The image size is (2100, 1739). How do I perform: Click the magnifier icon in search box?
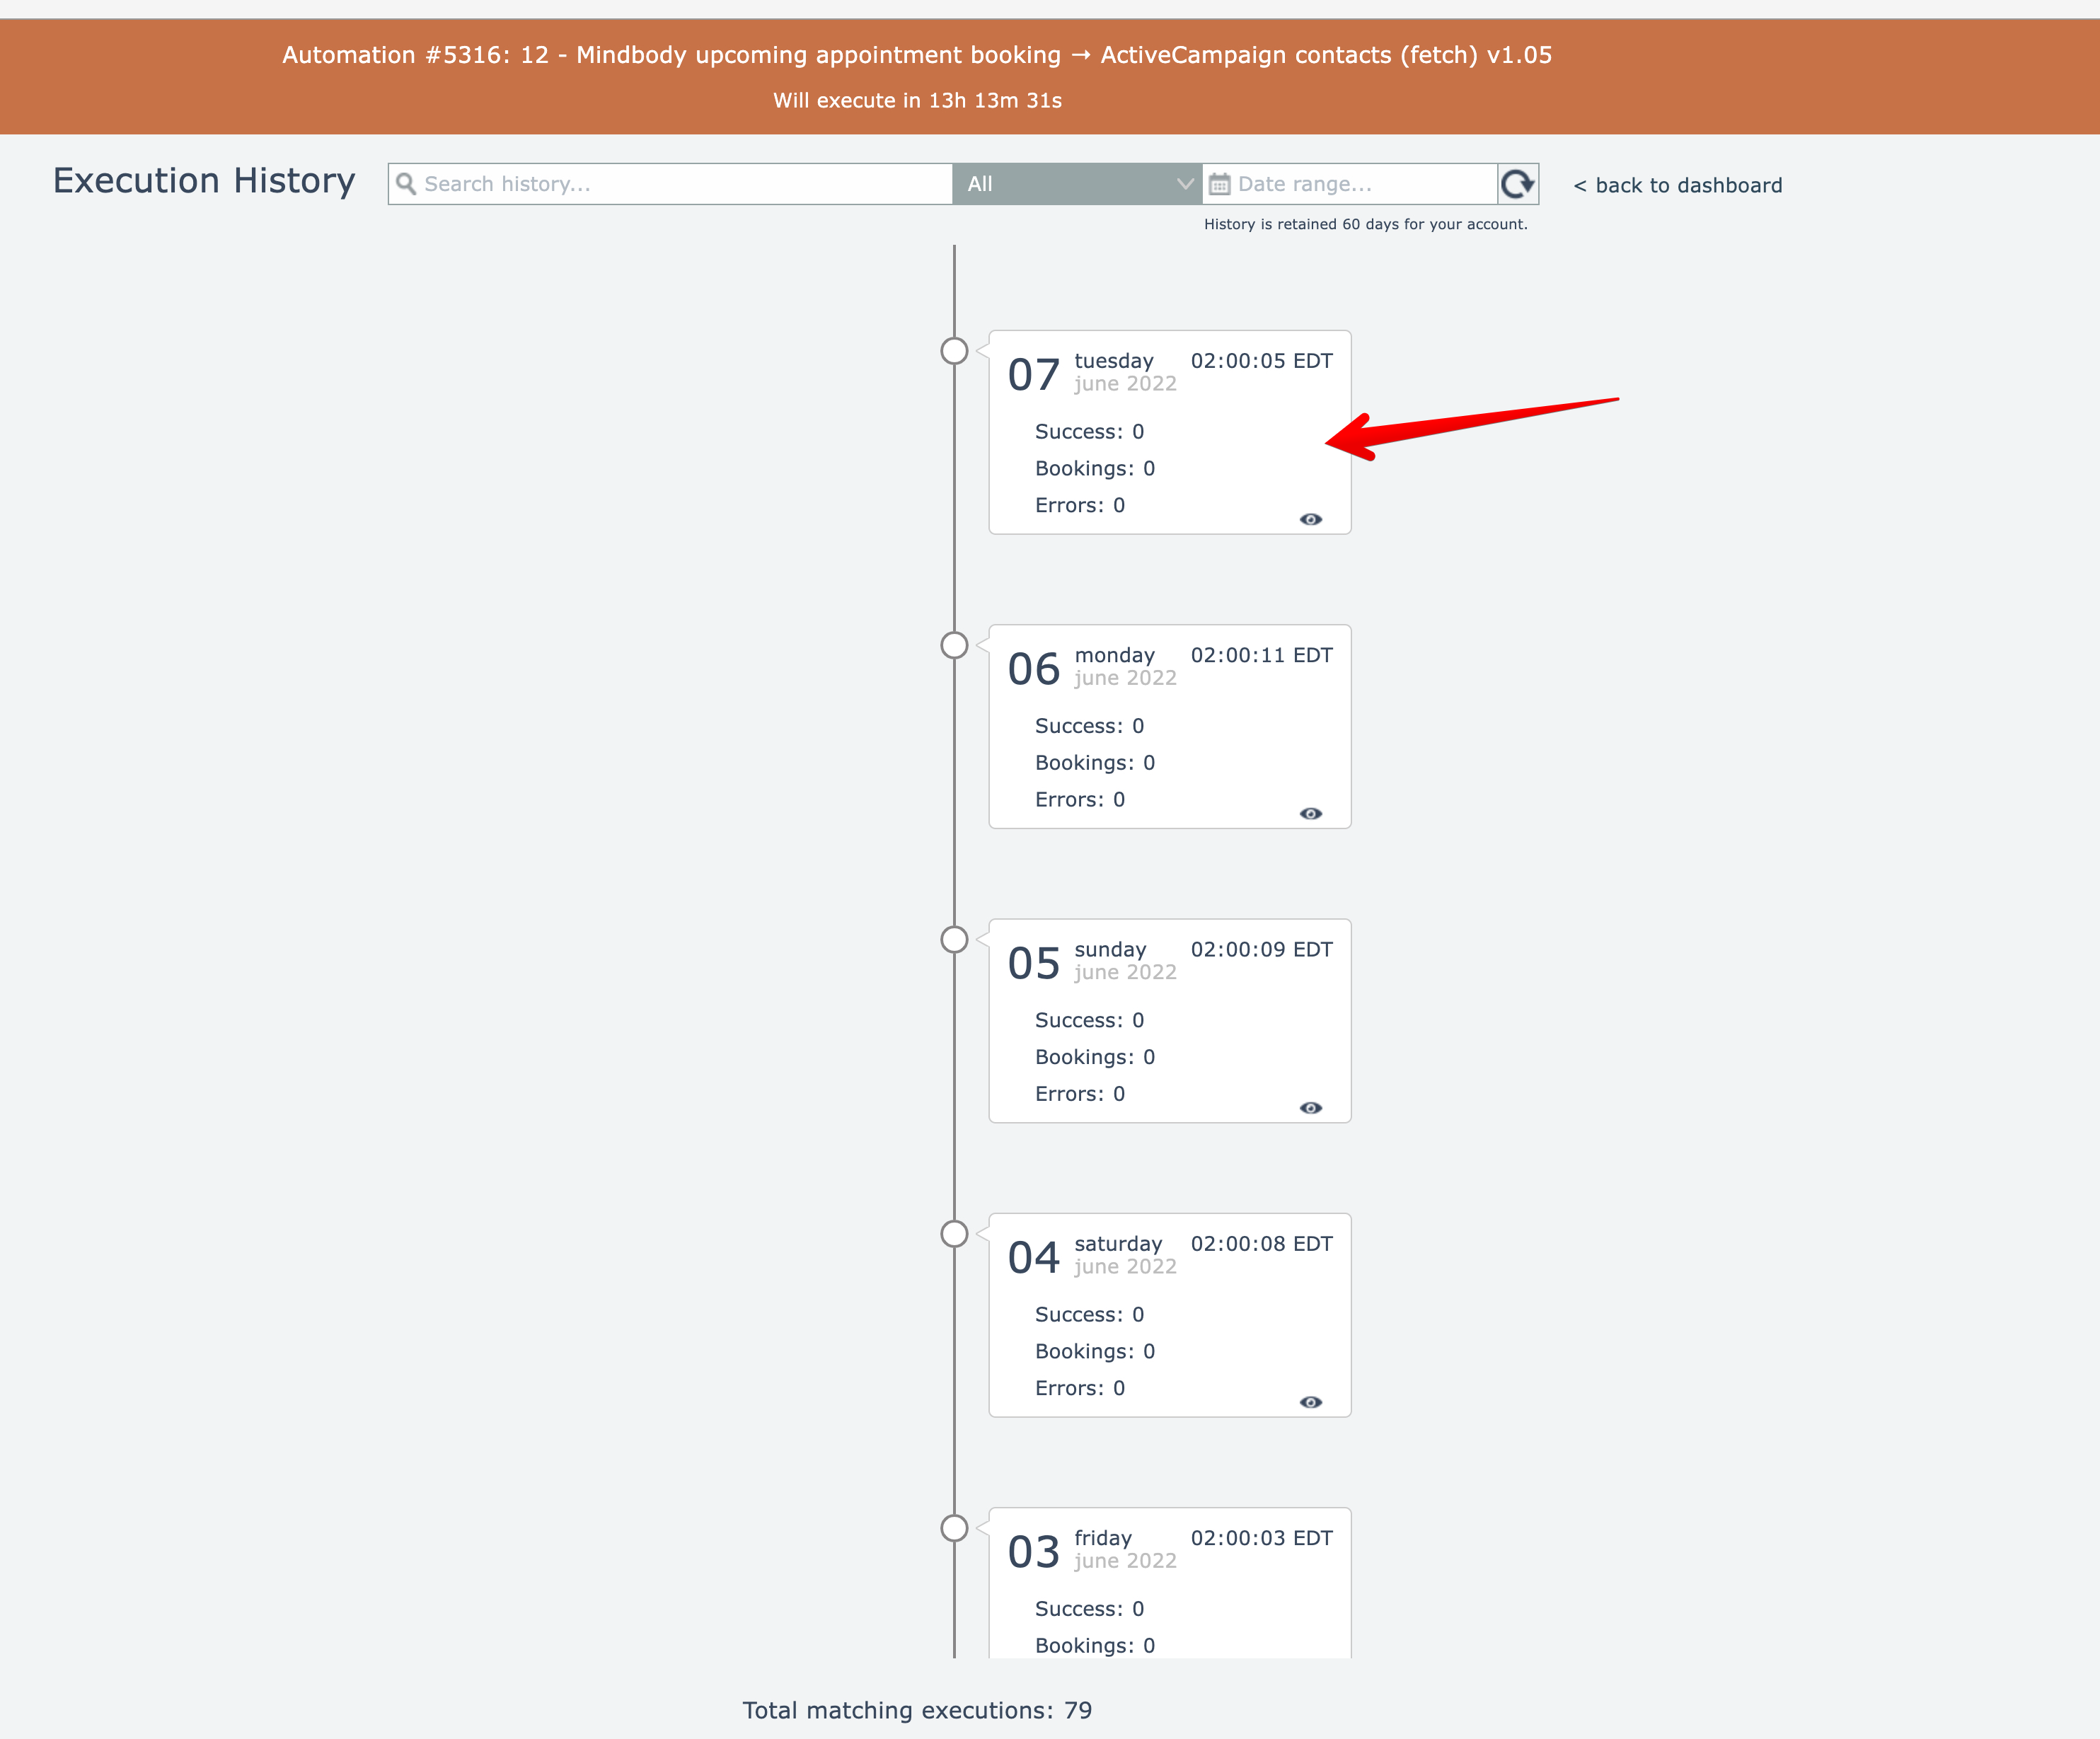(406, 184)
